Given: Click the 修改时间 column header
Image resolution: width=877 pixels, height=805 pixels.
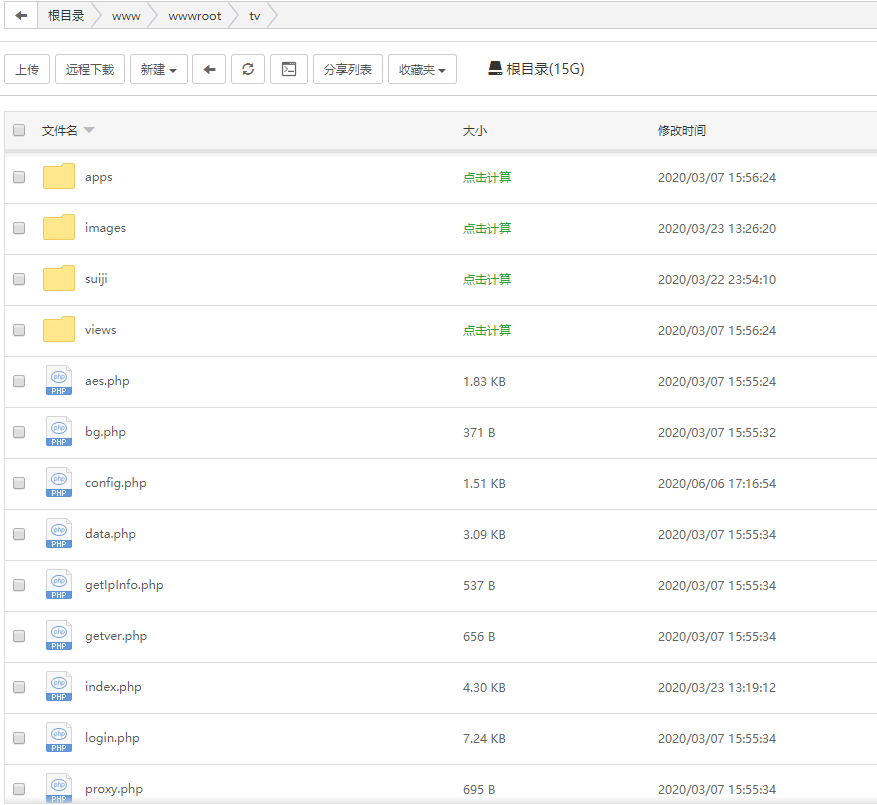Looking at the screenshot, I should click(x=681, y=130).
